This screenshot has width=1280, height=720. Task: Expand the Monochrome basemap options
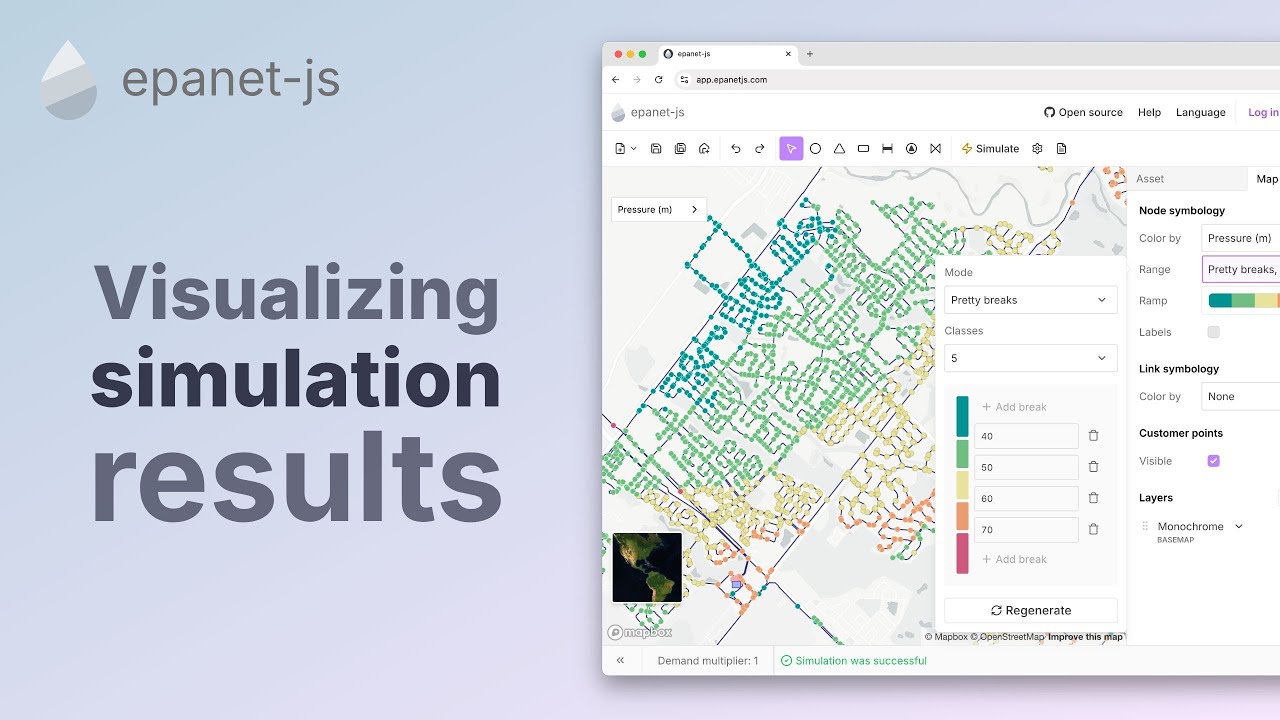(x=1238, y=526)
